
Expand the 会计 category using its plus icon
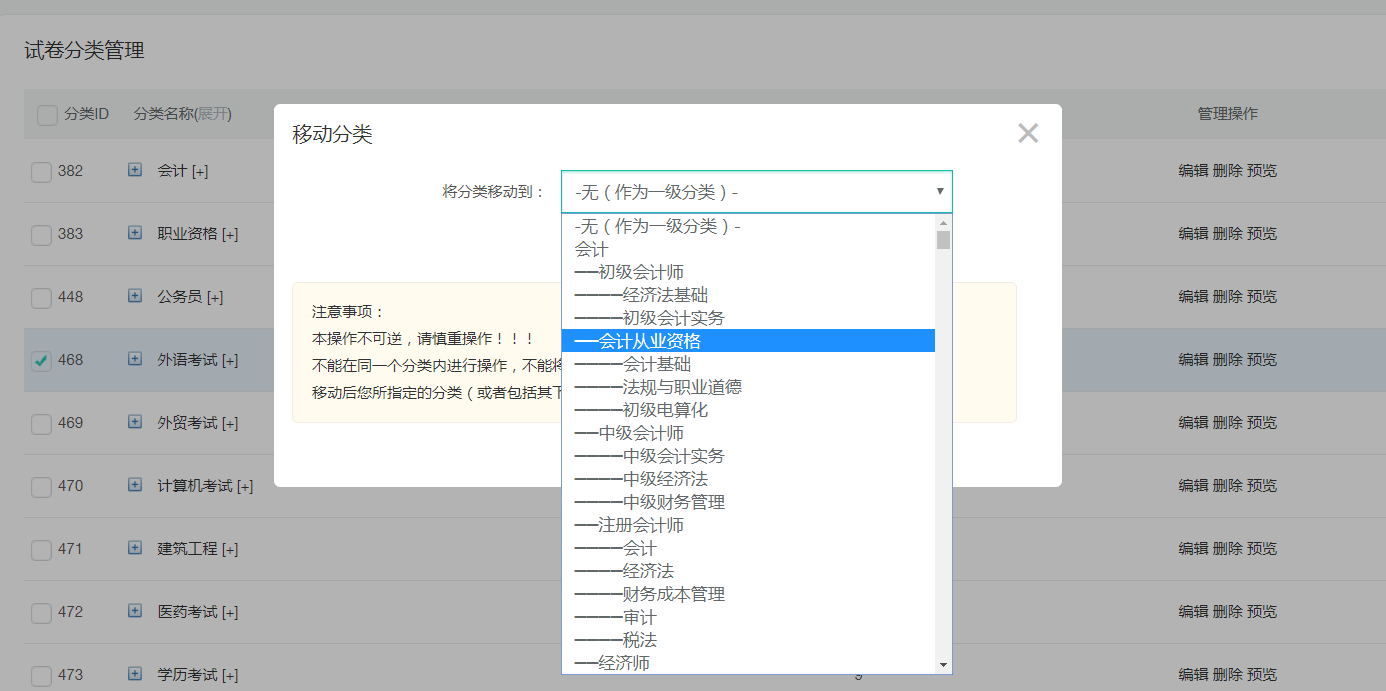pyautogui.click(x=134, y=170)
